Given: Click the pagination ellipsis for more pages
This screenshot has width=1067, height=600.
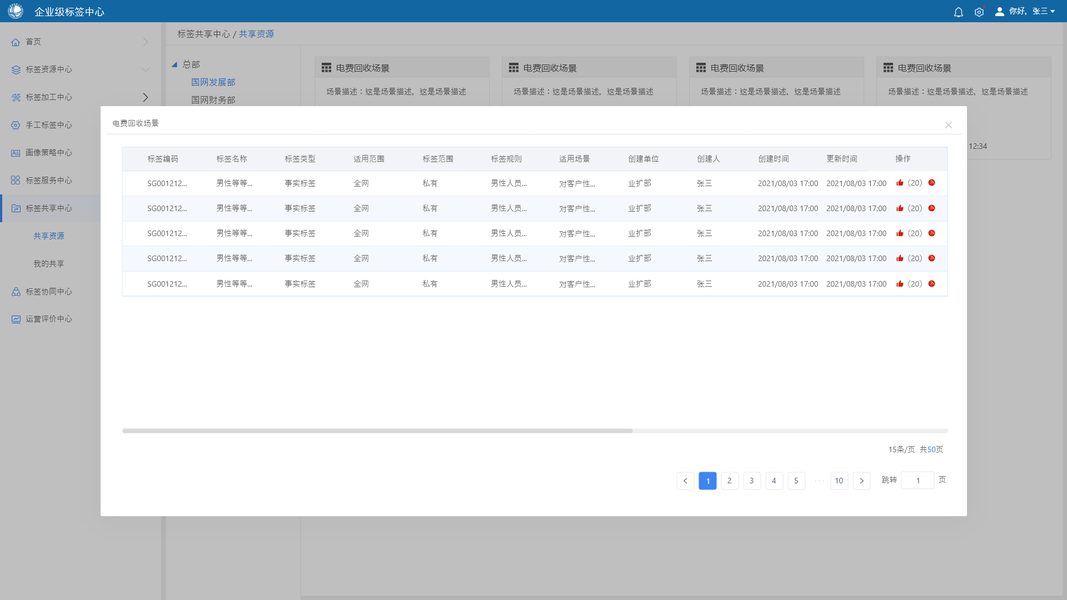Looking at the screenshot, I should [819, 481].
